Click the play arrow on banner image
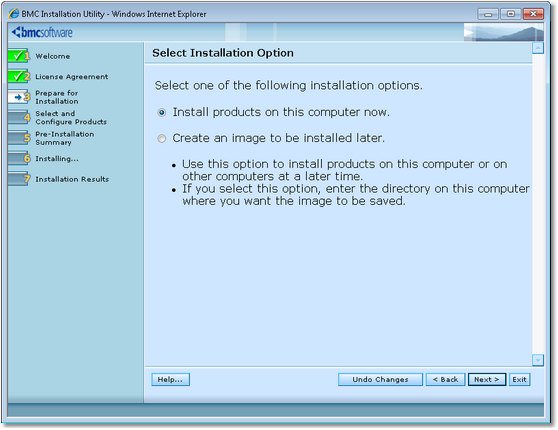The height and width of the screenshot is (430, 558). pos(468,33)
